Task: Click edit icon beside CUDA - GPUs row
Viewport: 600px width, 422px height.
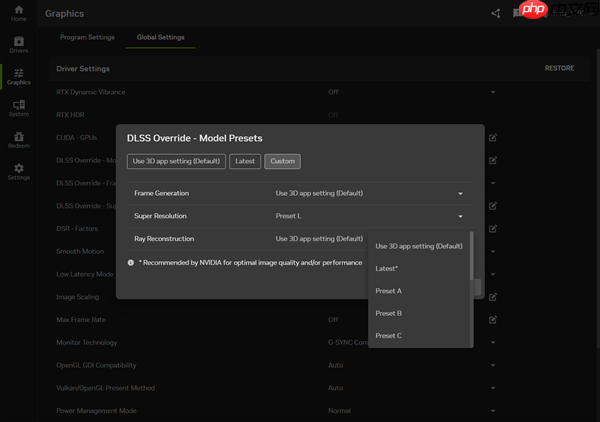Action: pos(493,137)
